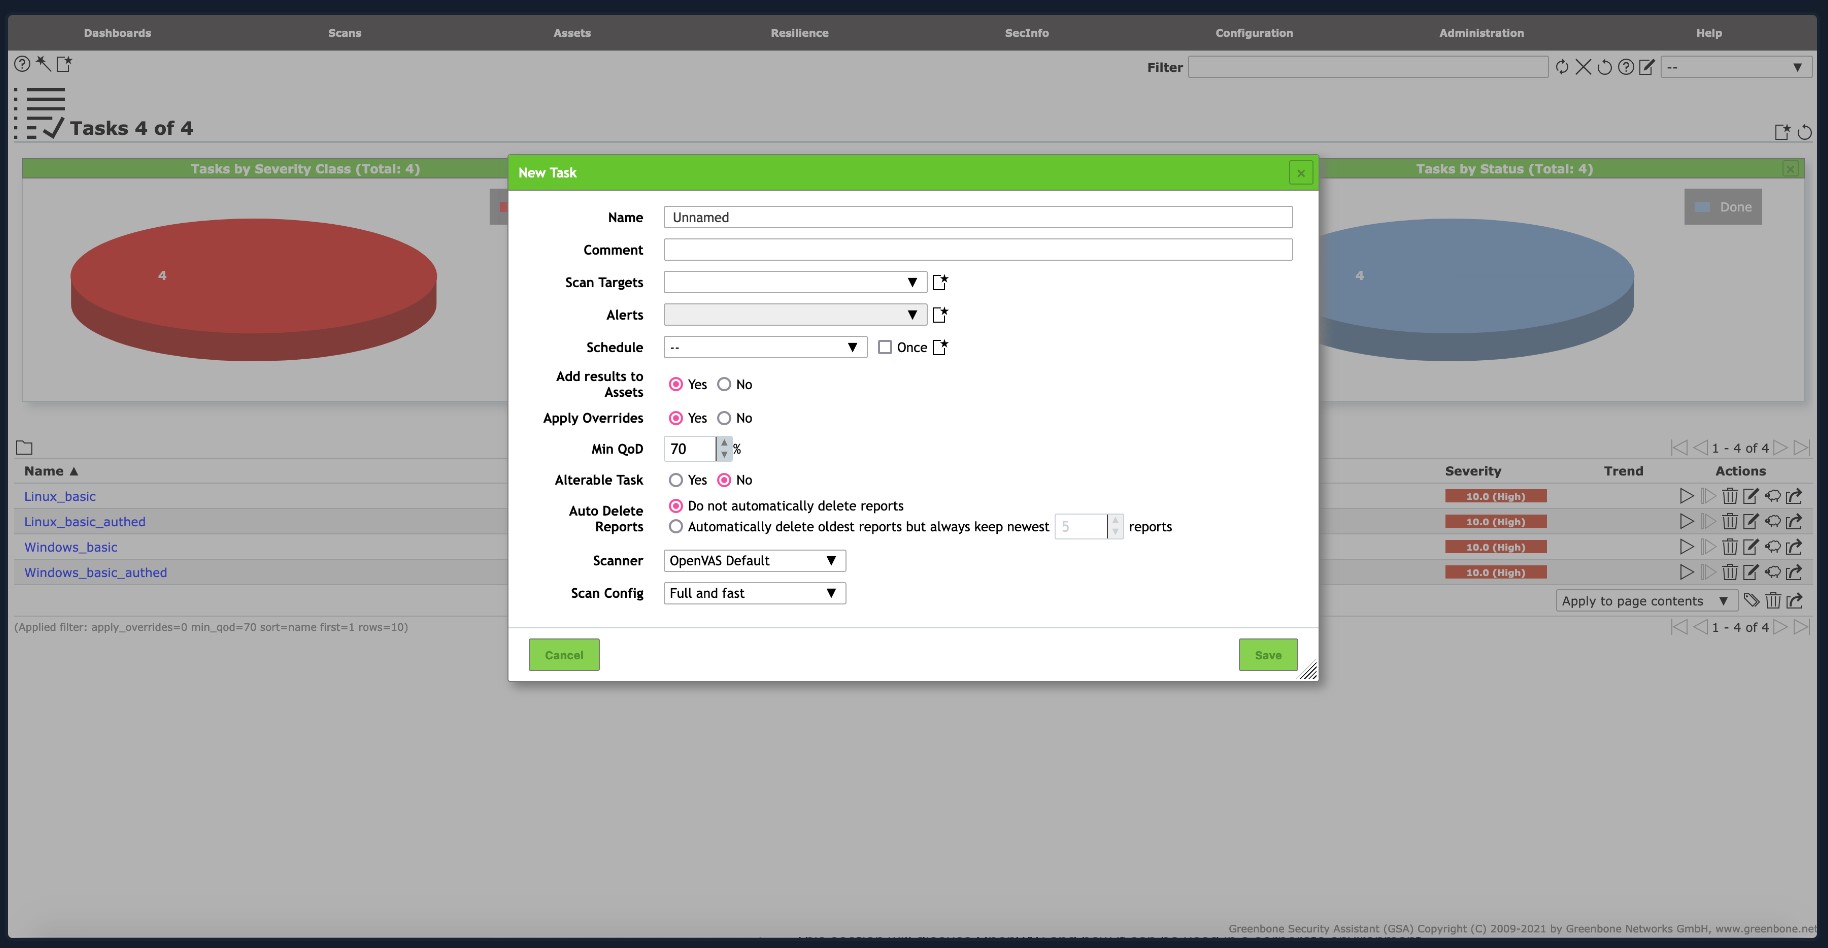This screenshot has height=948, width=1828.
Task: Open the Assets menu
Action: (572, 33)
